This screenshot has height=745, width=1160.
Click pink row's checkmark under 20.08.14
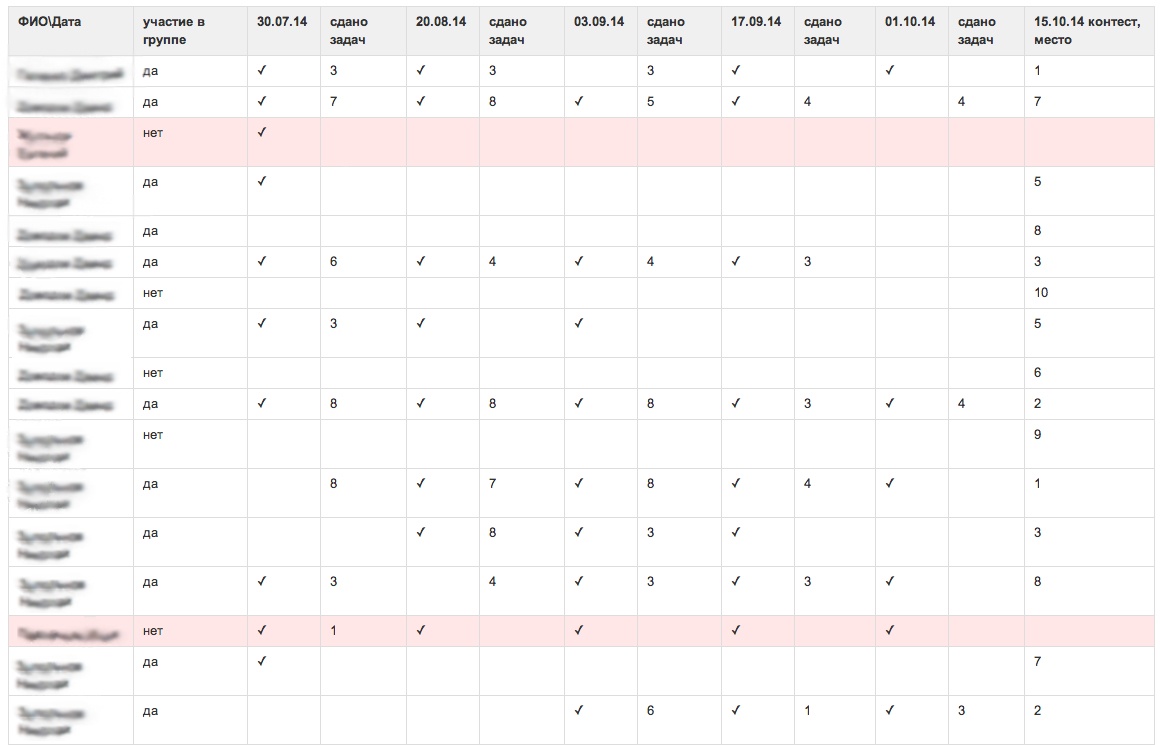pyautogui.click(x=421, y=631)
